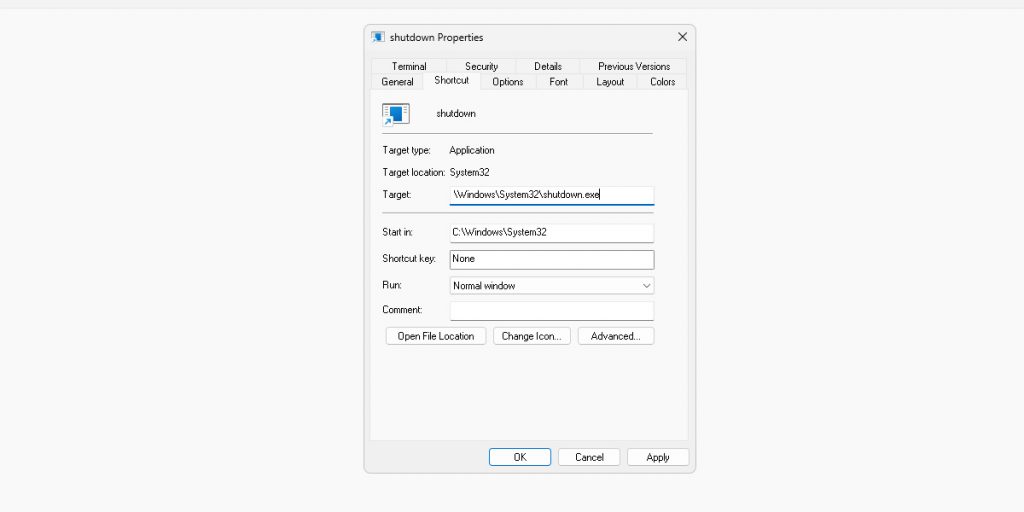Image resolution: width=1024 pixels, height=512 pixels.
Task: Open the Layout tab
Action: (x=610, y=82)
